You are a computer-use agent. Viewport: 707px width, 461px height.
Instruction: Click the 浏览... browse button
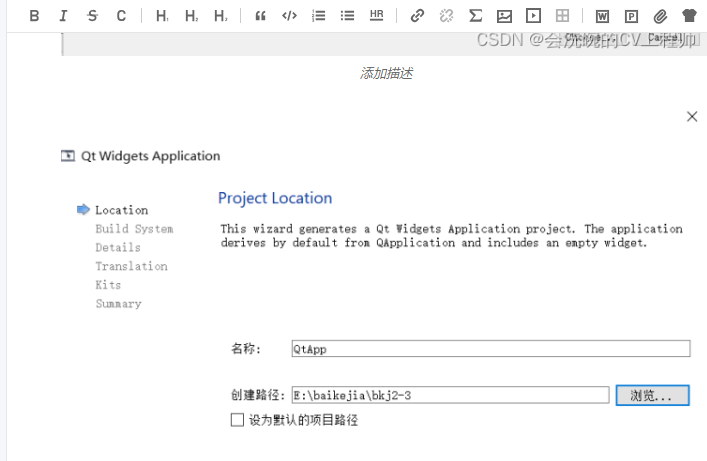click(x=652, y=395)
